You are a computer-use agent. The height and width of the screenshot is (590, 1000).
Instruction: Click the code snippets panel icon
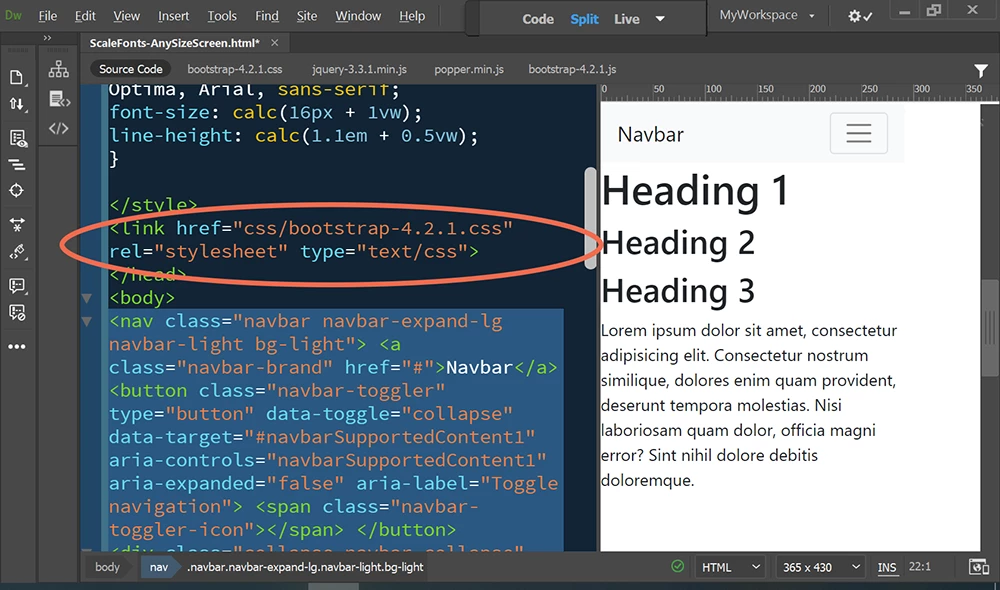(59, 100)
